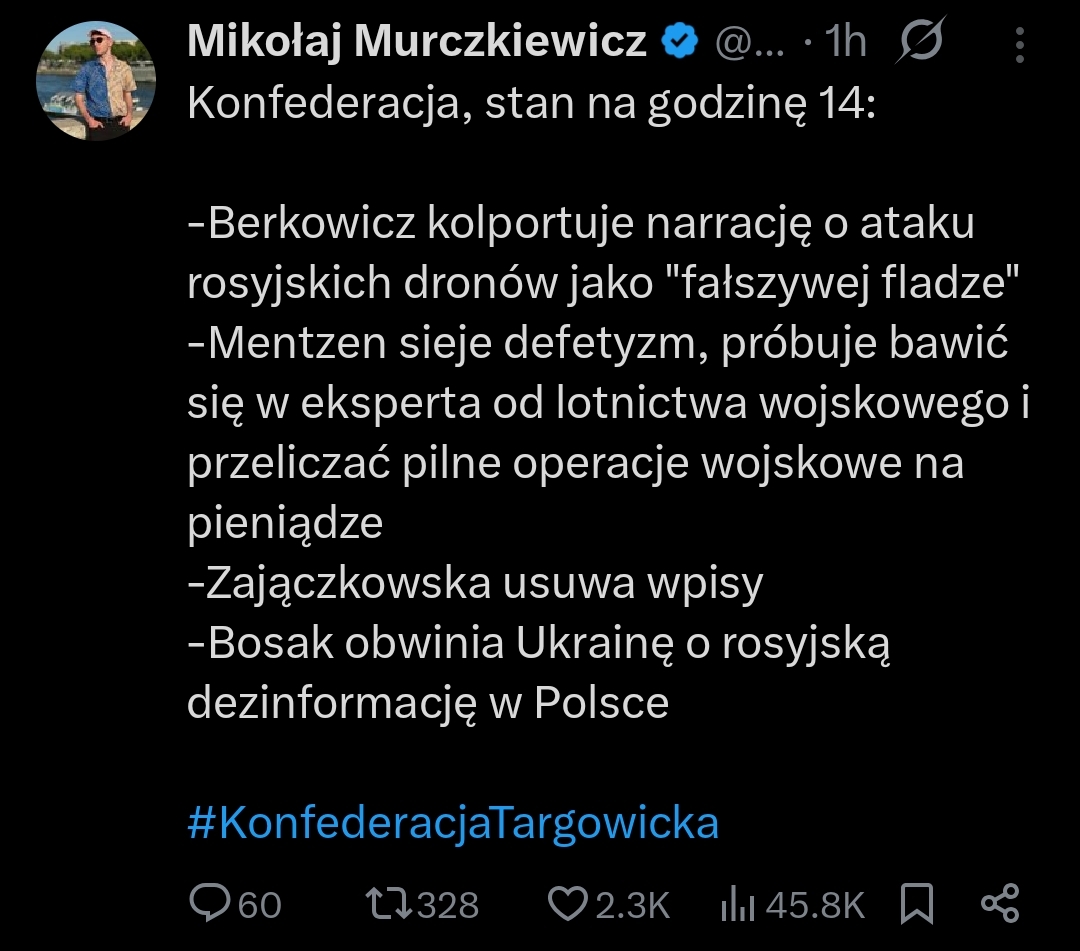The width and height of the screenshot is (1080, 951).
Task: Click the views bar chart icon
Action: (737, 905)
